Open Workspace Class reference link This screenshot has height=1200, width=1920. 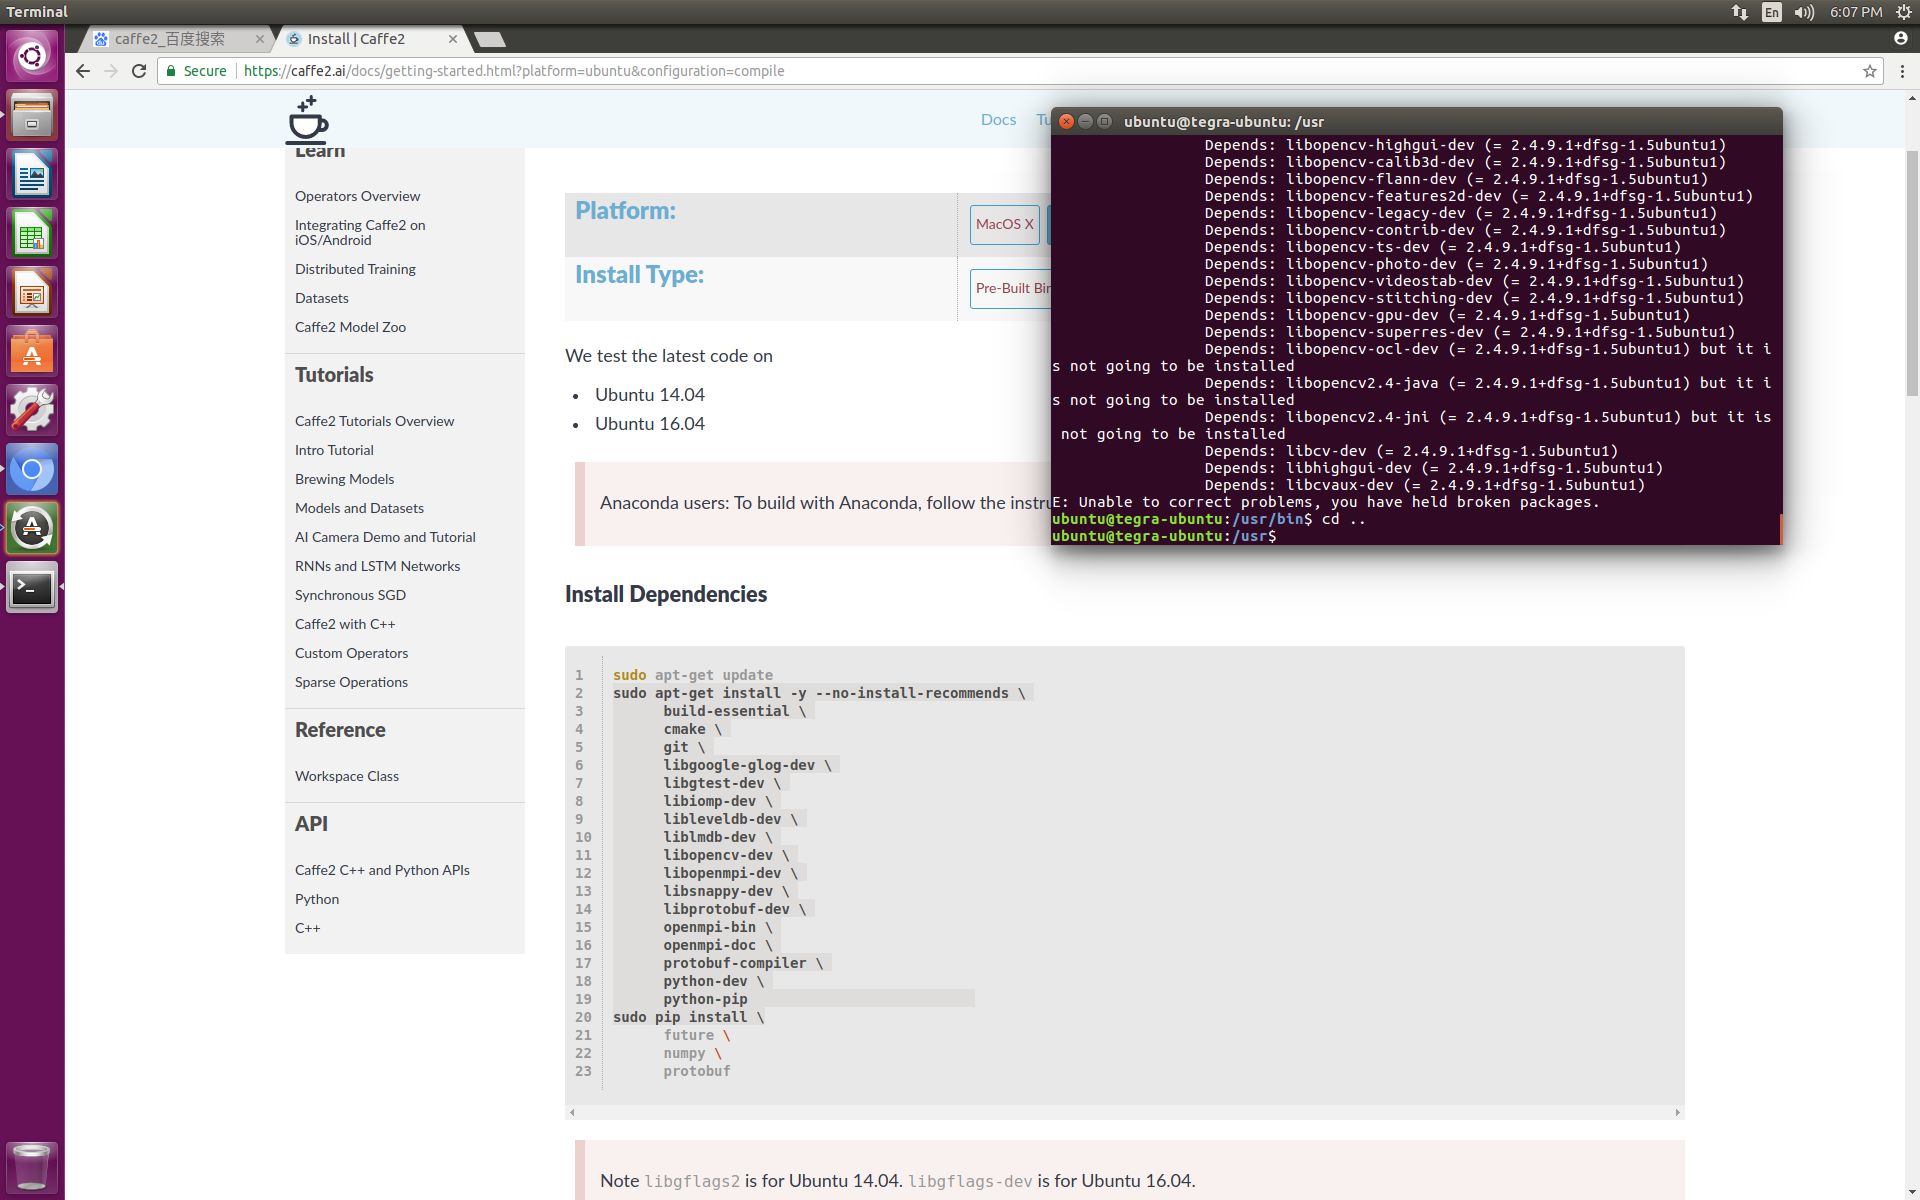(x=346, y=776)
